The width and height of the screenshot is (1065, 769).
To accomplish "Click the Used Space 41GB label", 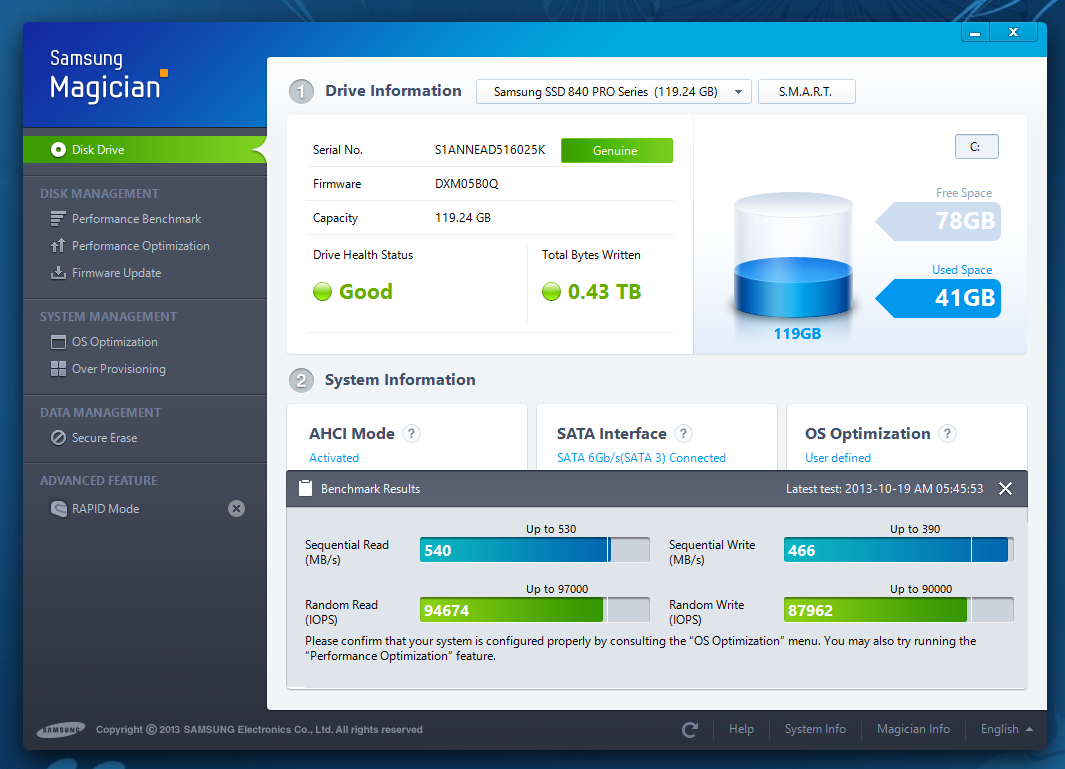I will (938, 298).
